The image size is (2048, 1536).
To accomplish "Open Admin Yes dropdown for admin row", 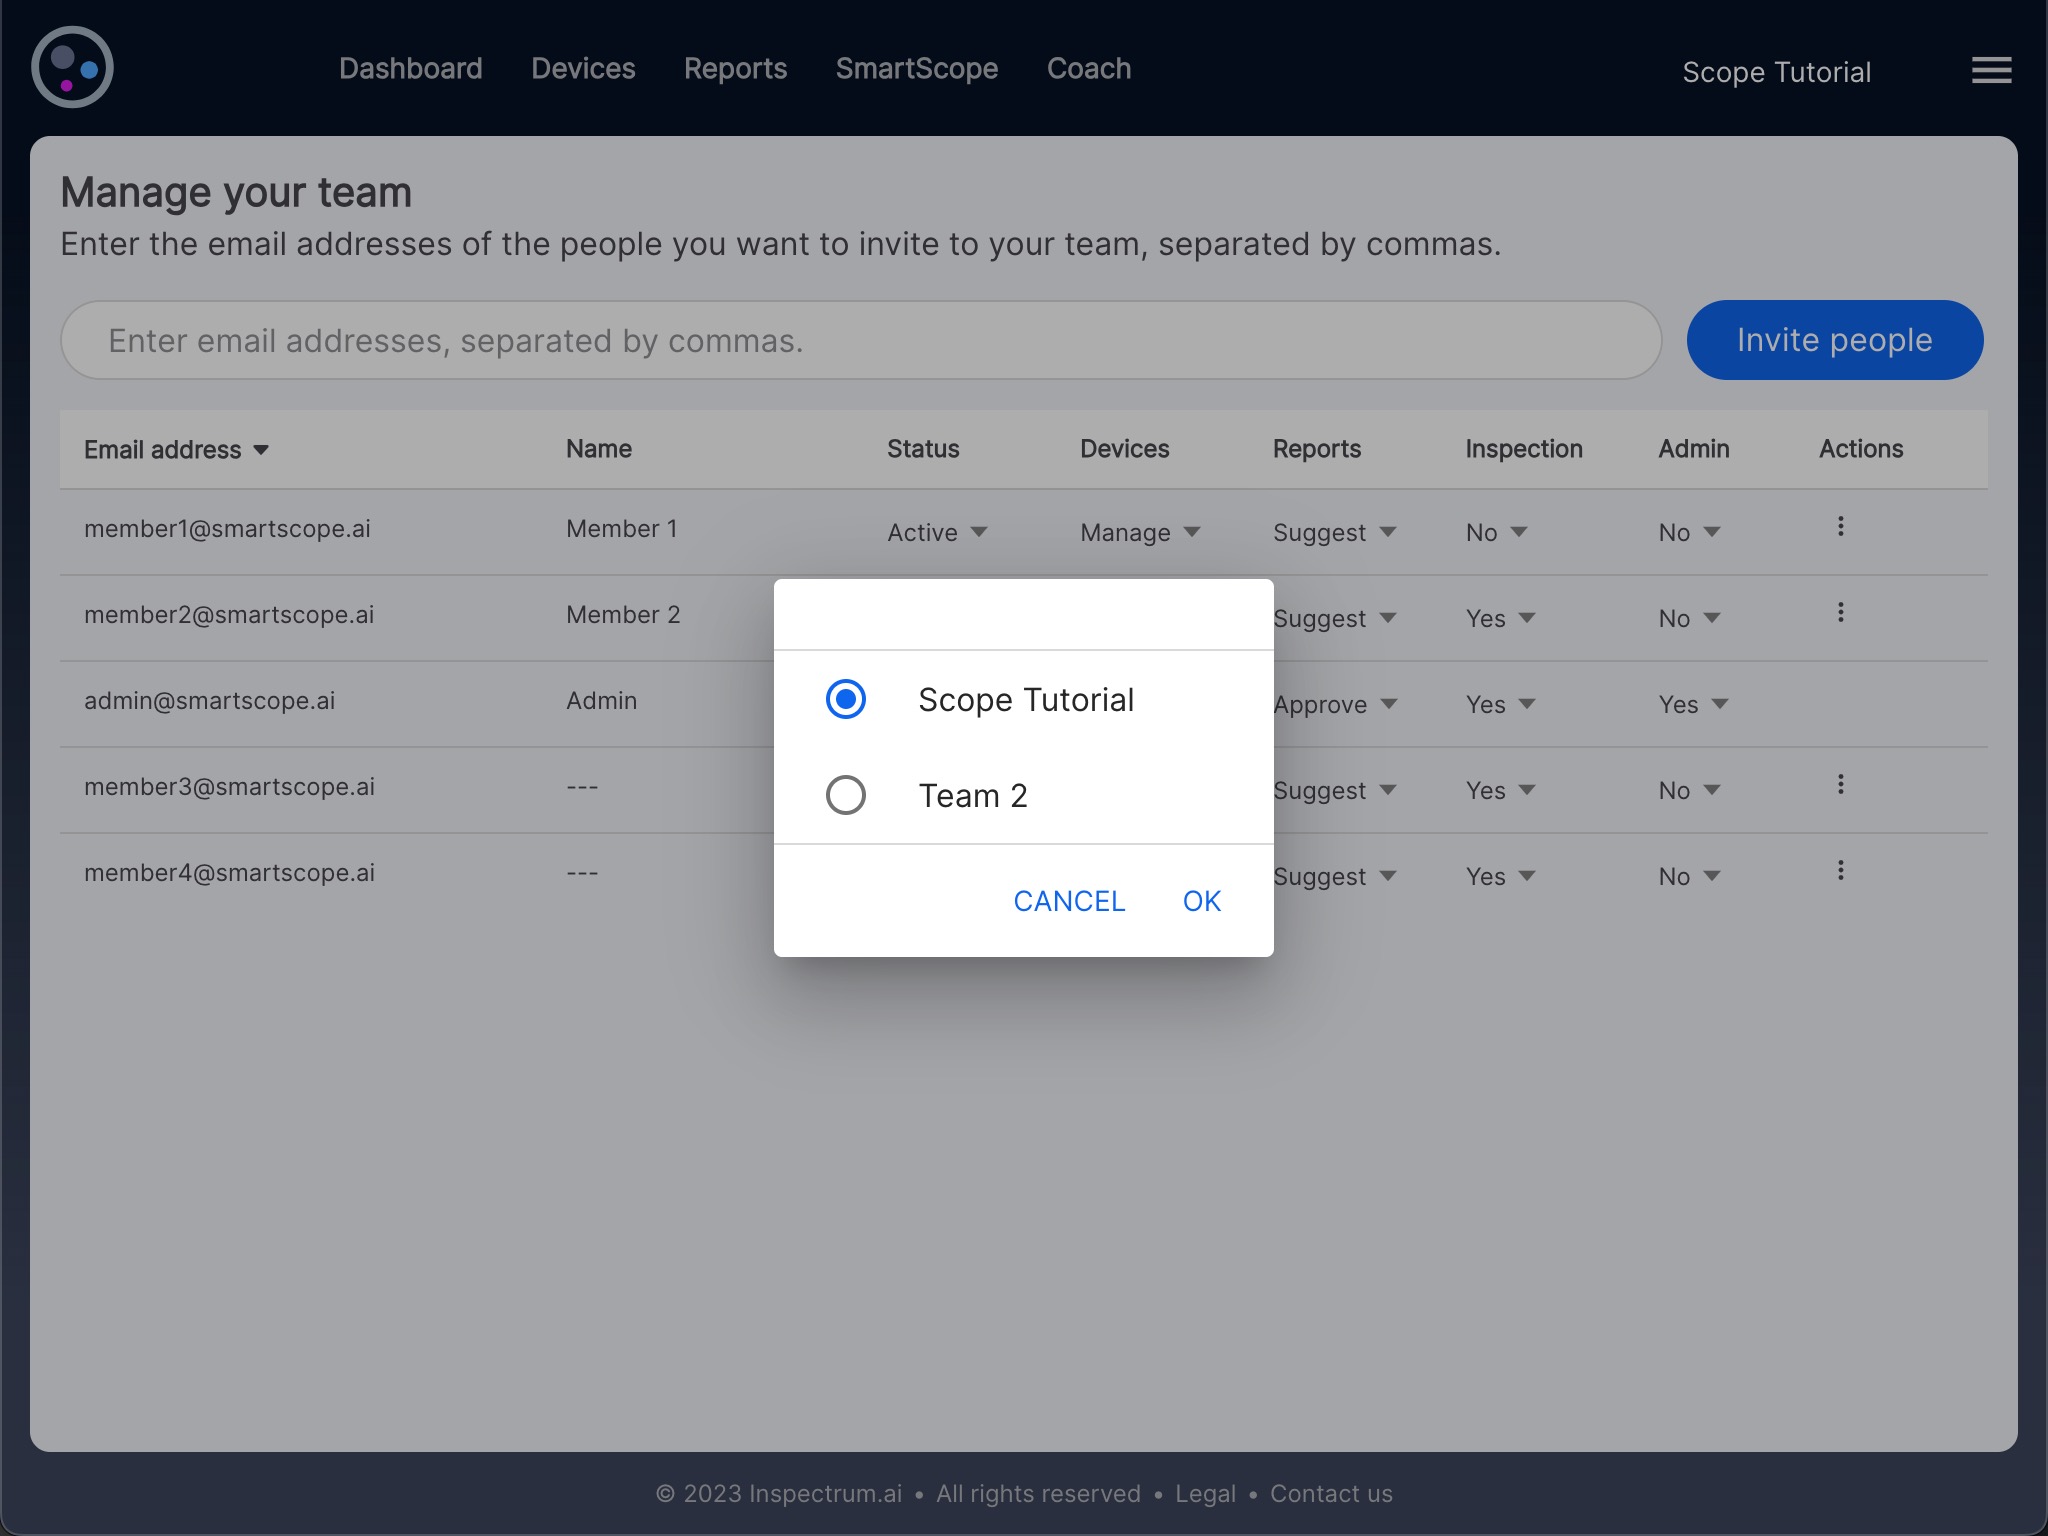I will coord(1693,704).
